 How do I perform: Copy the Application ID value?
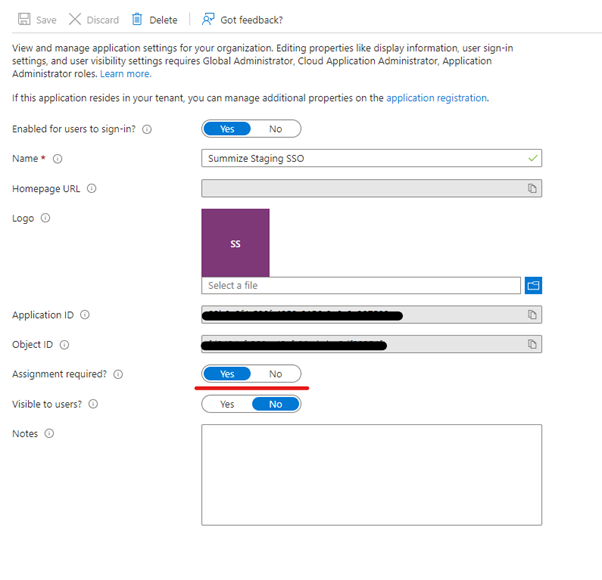click(x=533, y=315)
